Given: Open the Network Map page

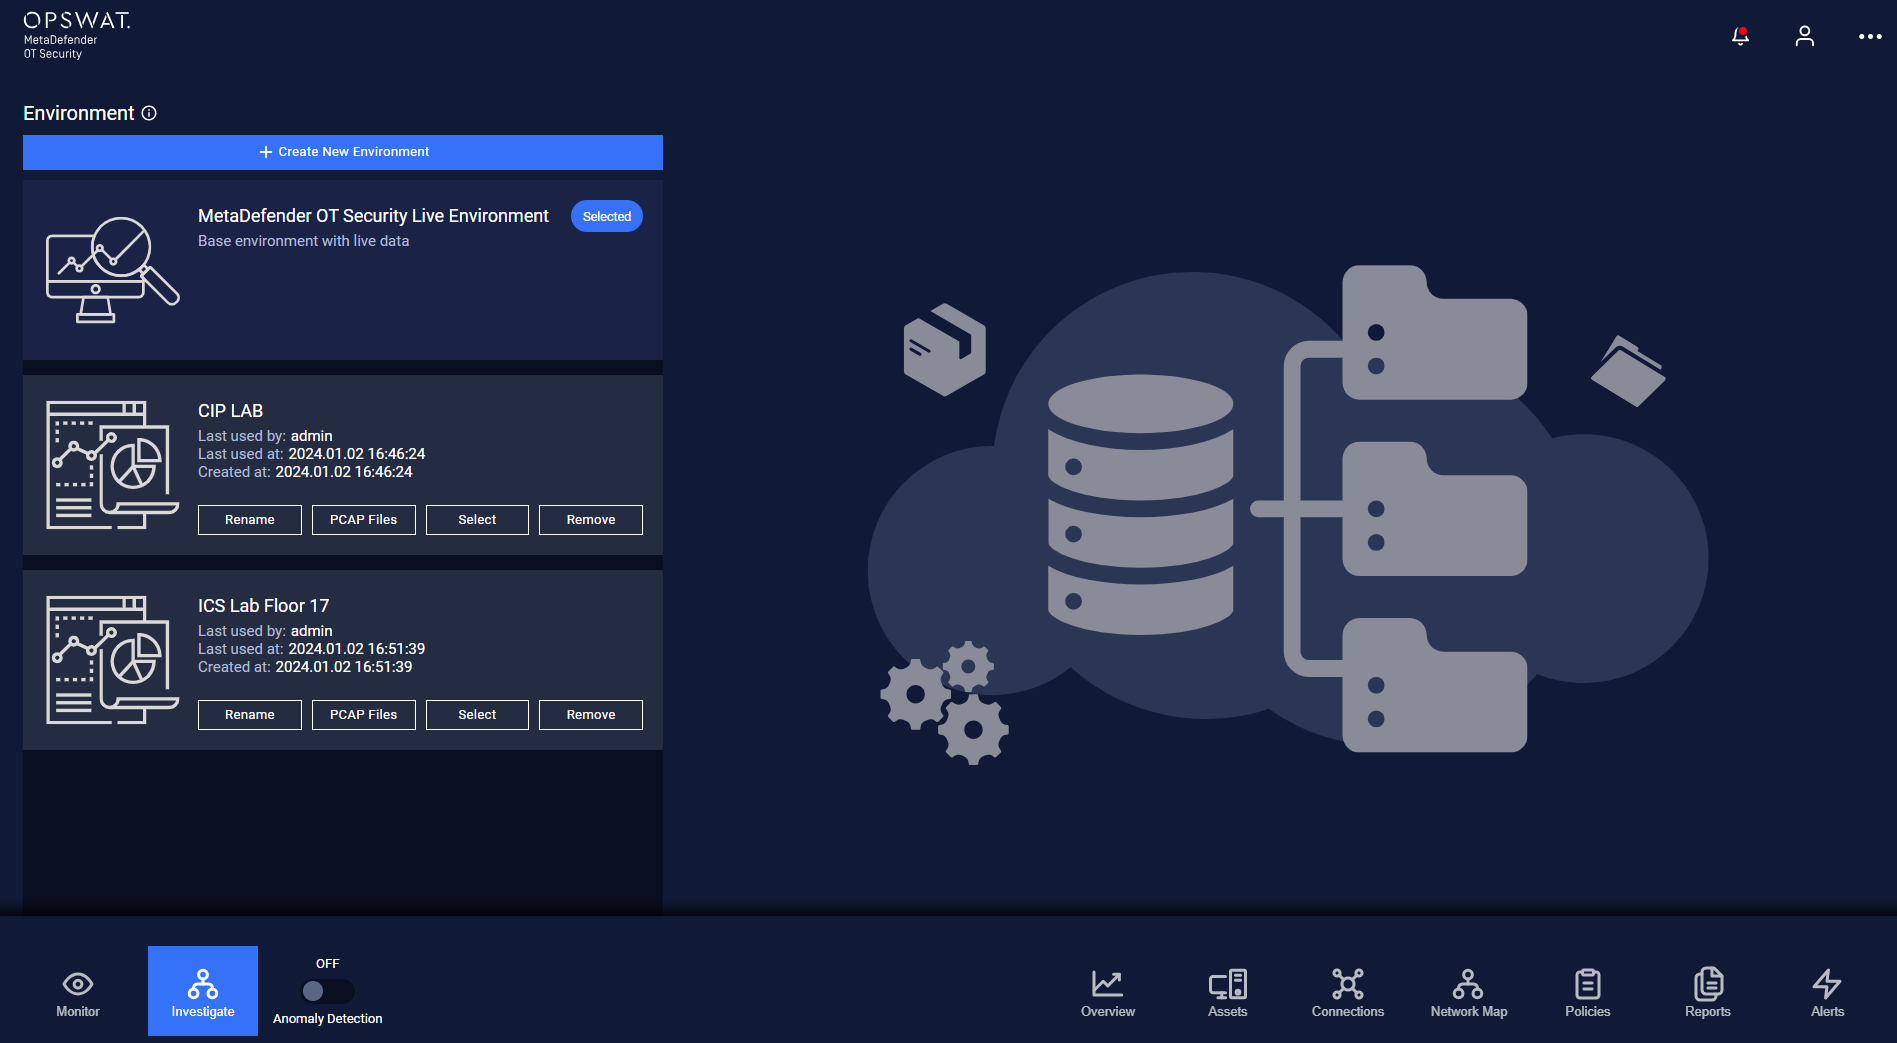Looking at the screenshot, I should coord(1468,993).
